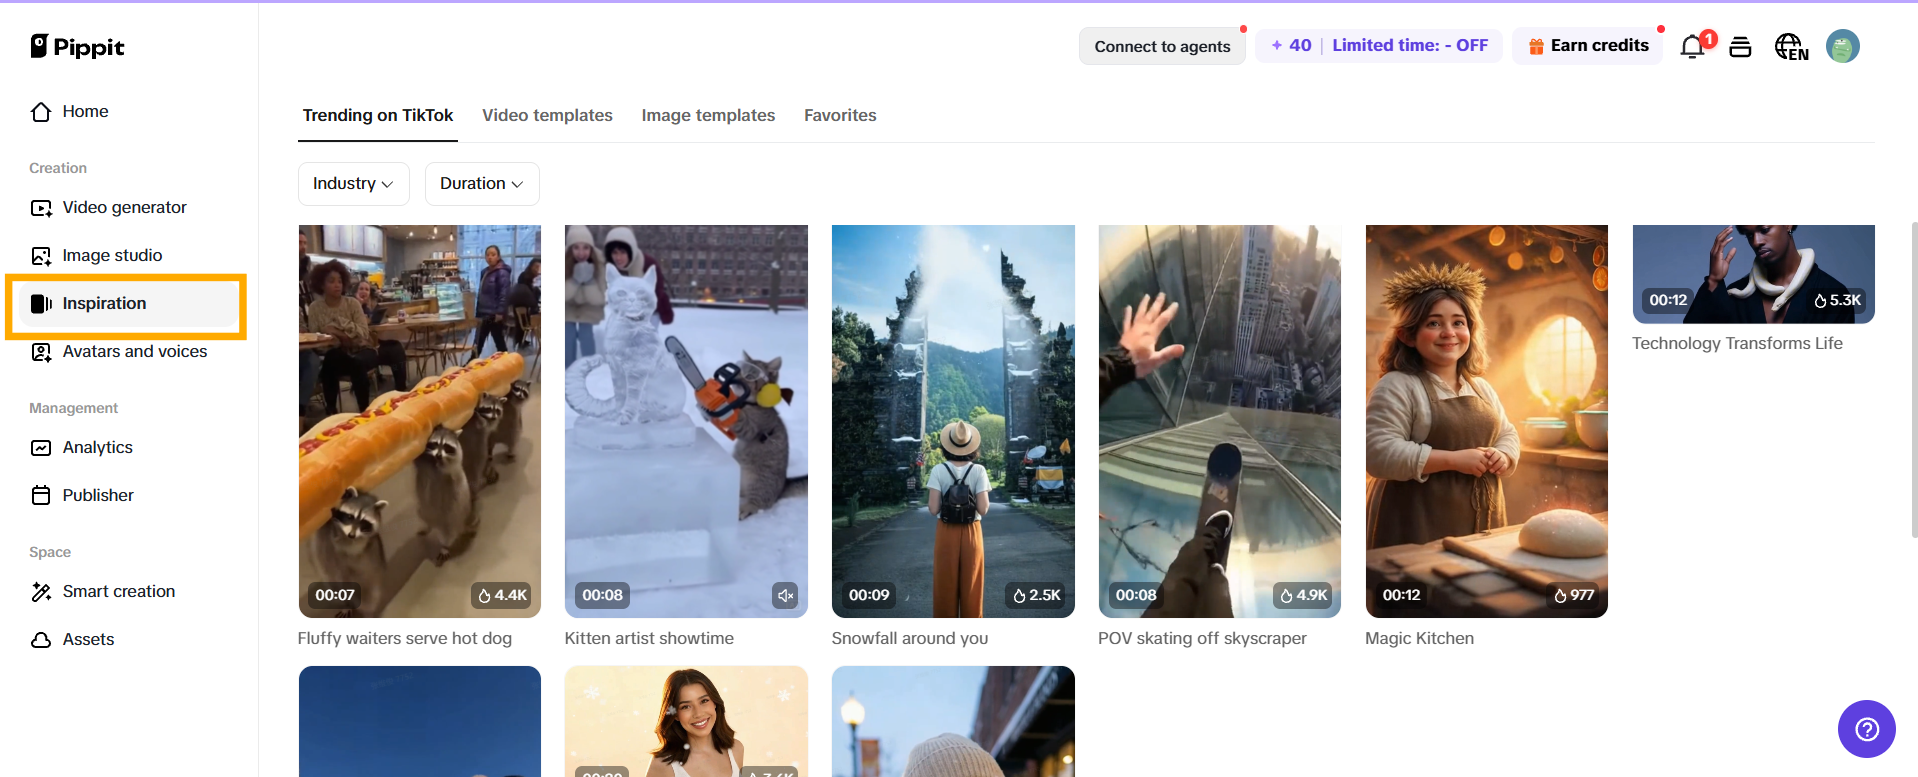Click the Publisher calendar icon

[41, 495]
